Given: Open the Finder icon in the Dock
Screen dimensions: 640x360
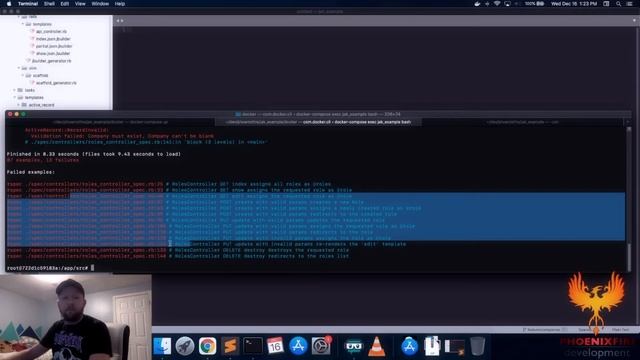Looking at the screenshot, I should [162, 346].
